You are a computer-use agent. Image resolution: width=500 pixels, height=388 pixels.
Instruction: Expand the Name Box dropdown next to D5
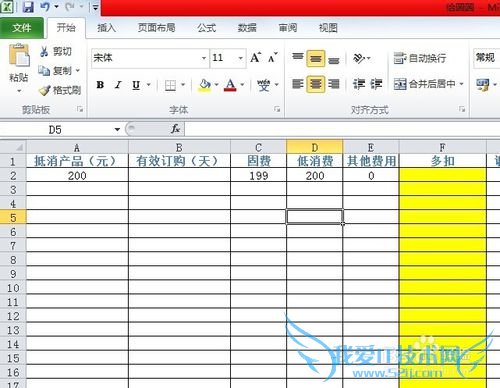click(x=117, y=129)
